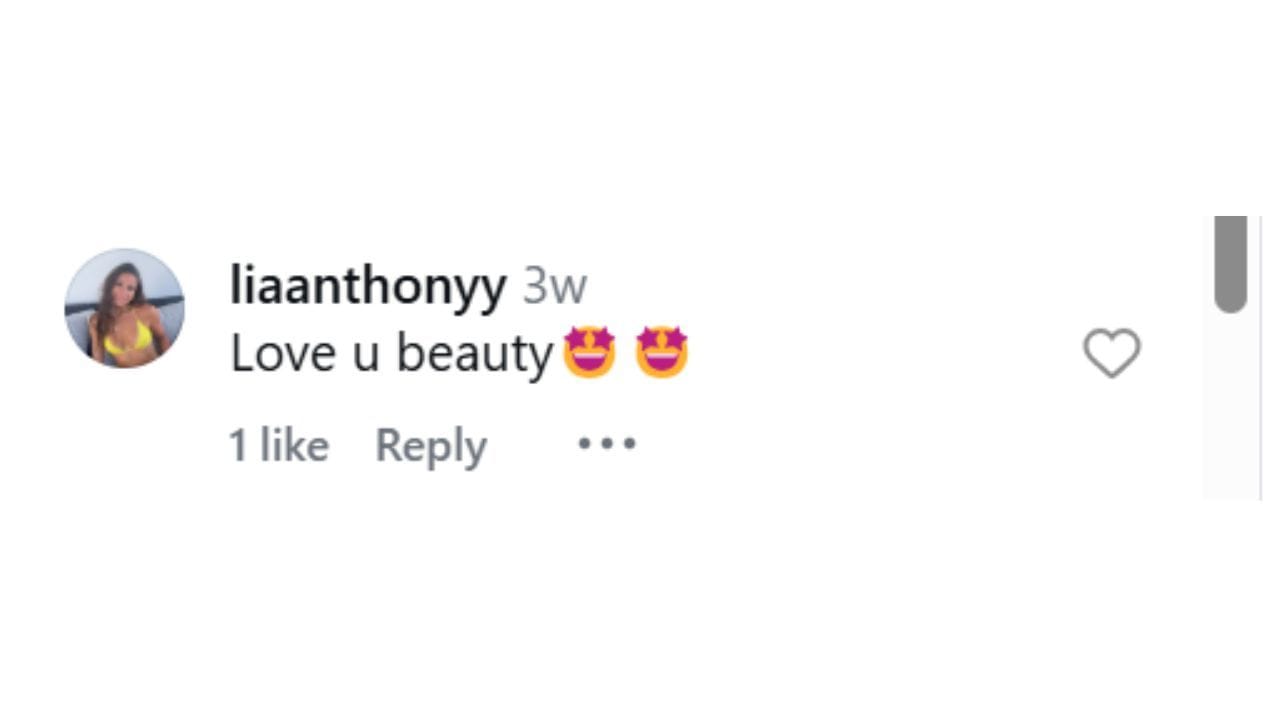1280x720 pixels.
Task: Open the three-dot more options menu
Action: [x=607, y=443]
